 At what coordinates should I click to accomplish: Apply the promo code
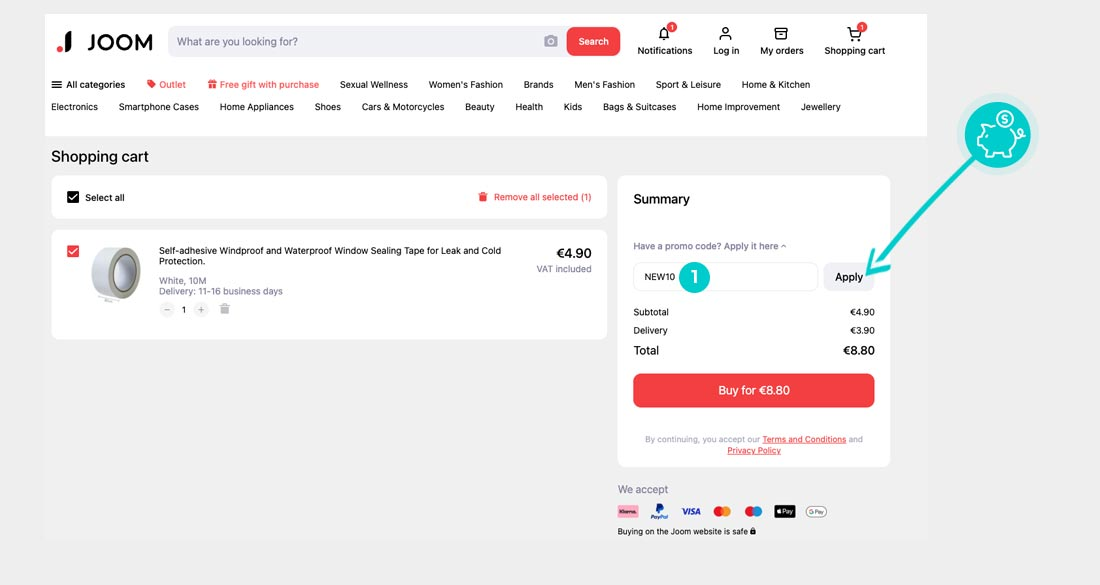[x=848, y=277]
